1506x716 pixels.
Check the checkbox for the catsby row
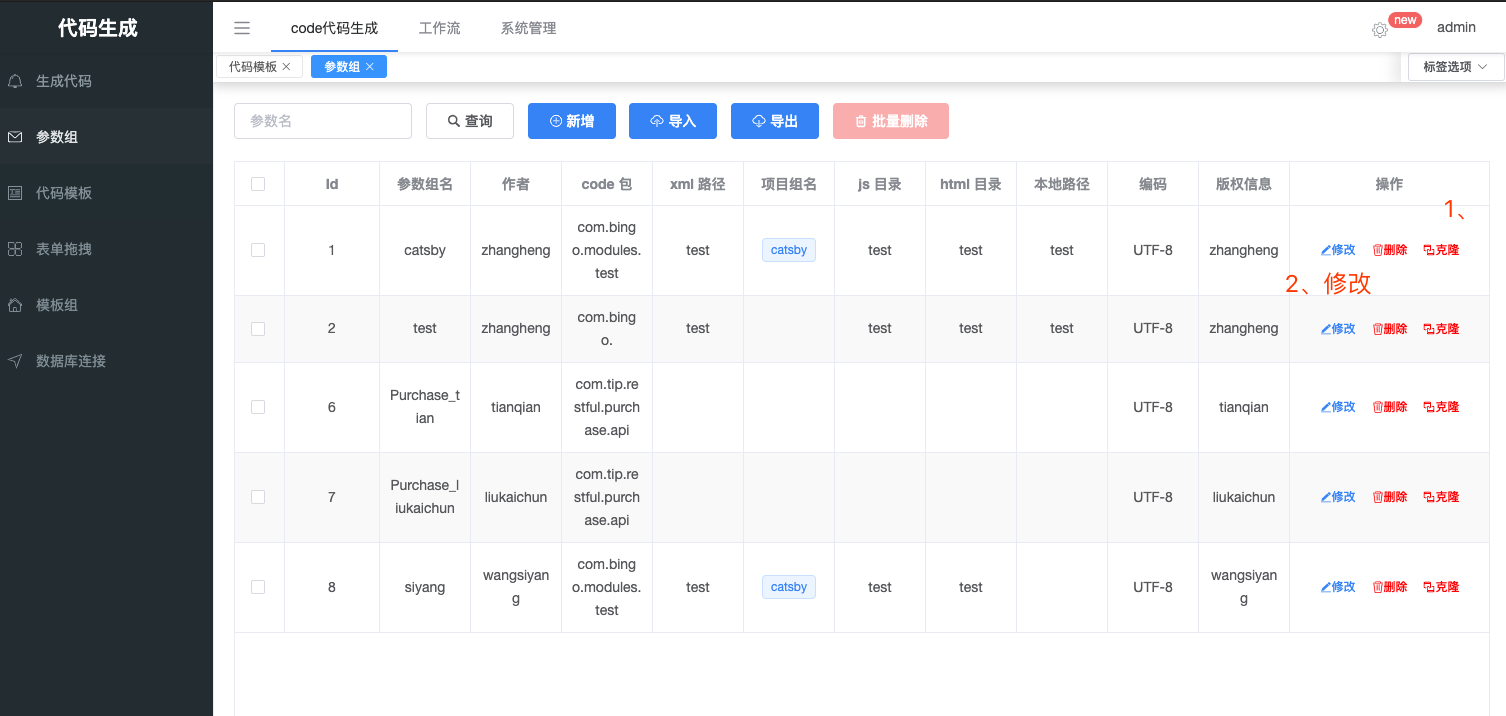[258, 250]
